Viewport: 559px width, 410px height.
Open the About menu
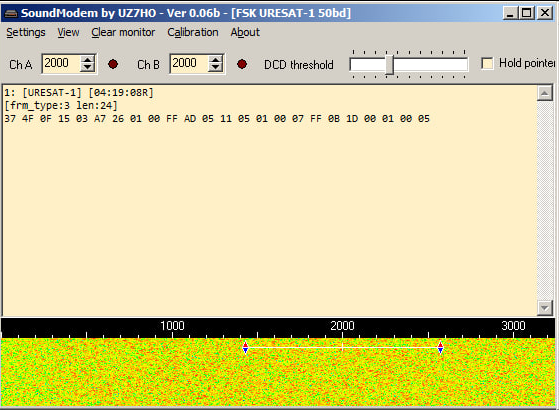click(245, 32)
